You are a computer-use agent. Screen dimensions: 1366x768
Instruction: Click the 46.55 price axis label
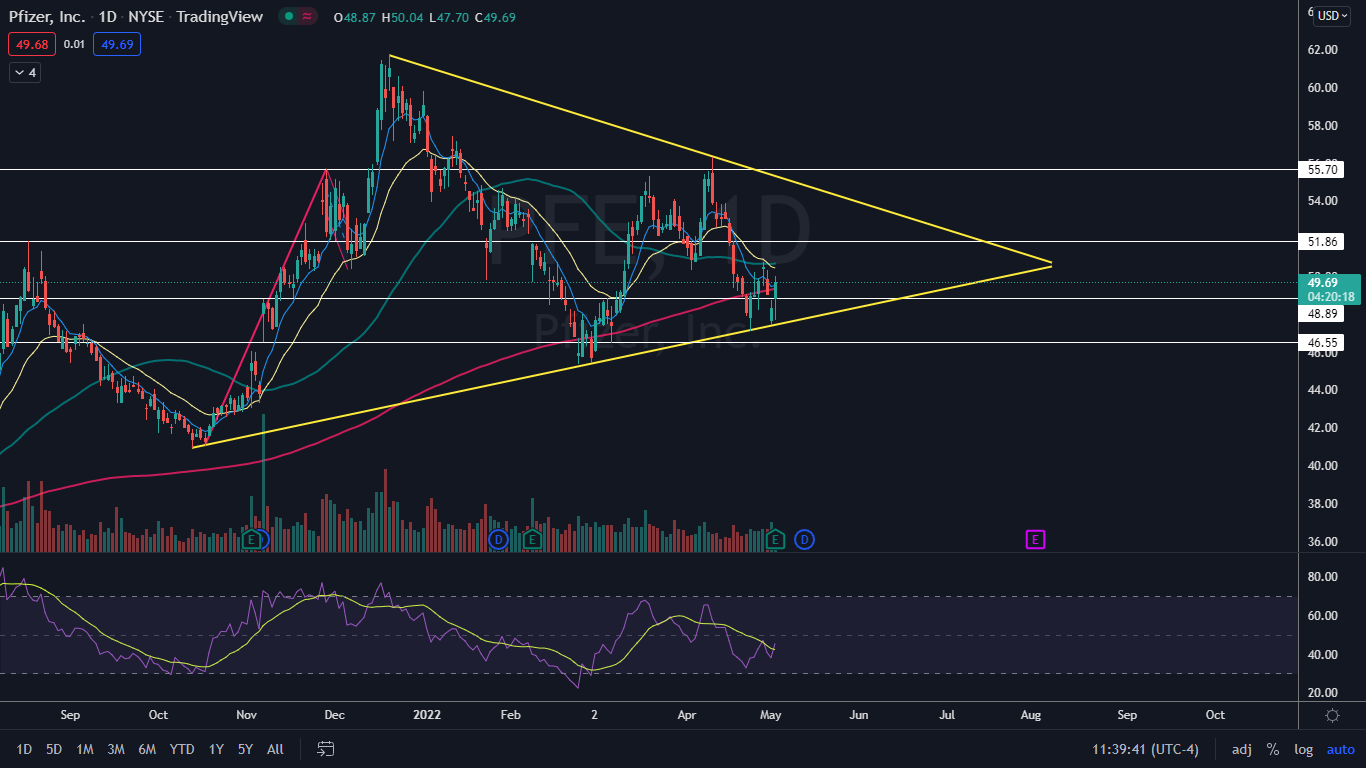(x=1323, y=342)
